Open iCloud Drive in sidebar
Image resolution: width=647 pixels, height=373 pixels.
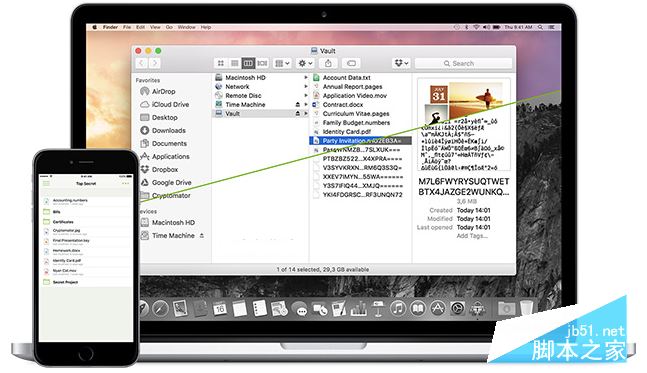[x=165, y=104]
